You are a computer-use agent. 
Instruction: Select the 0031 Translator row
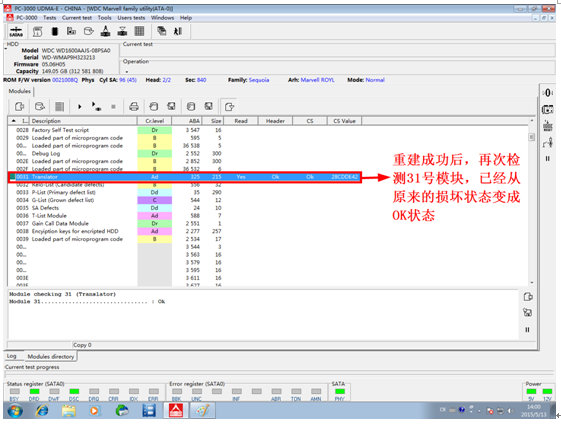click(x=184, y=177)
